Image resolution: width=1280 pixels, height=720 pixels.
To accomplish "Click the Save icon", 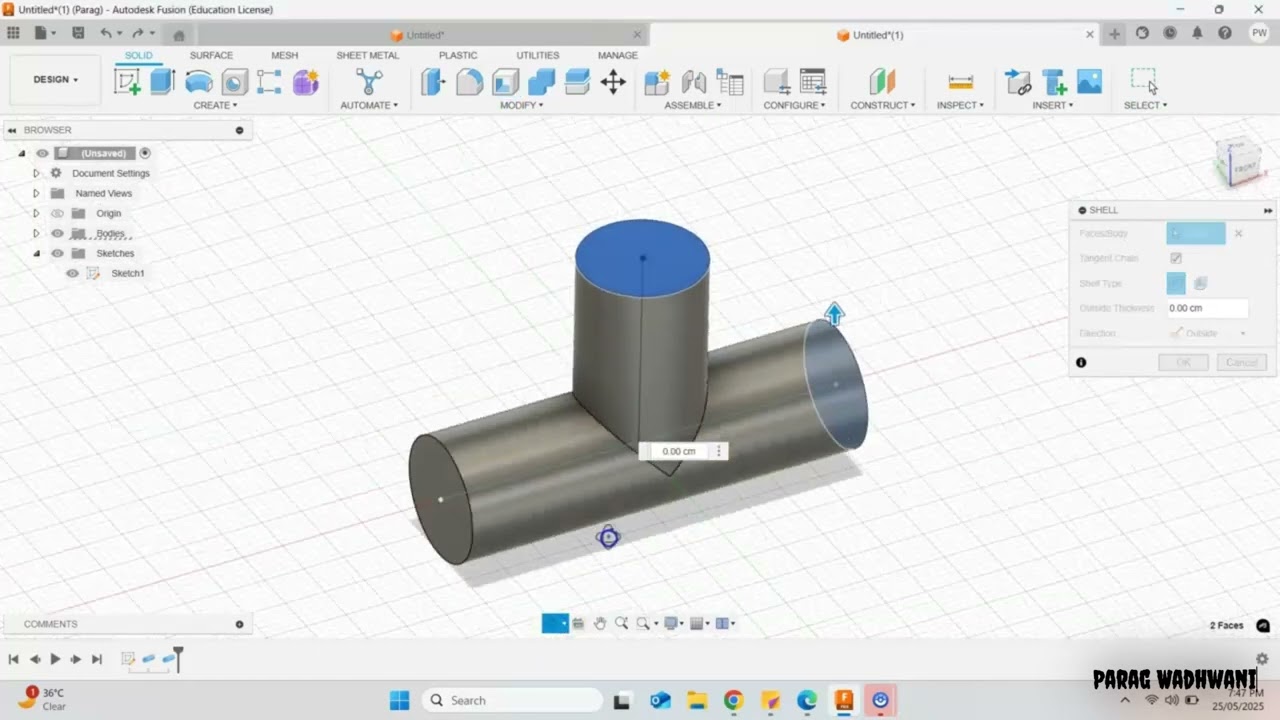I will point(78,33).
